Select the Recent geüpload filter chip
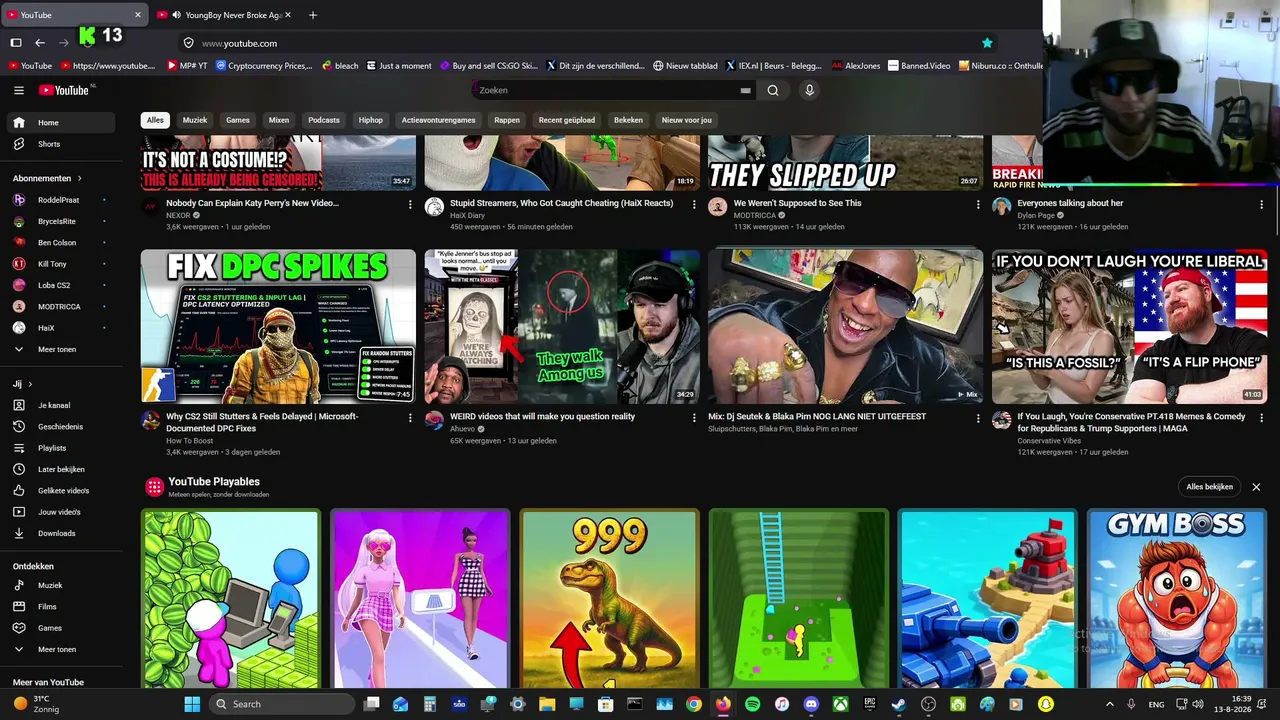 tap(567, 120)
